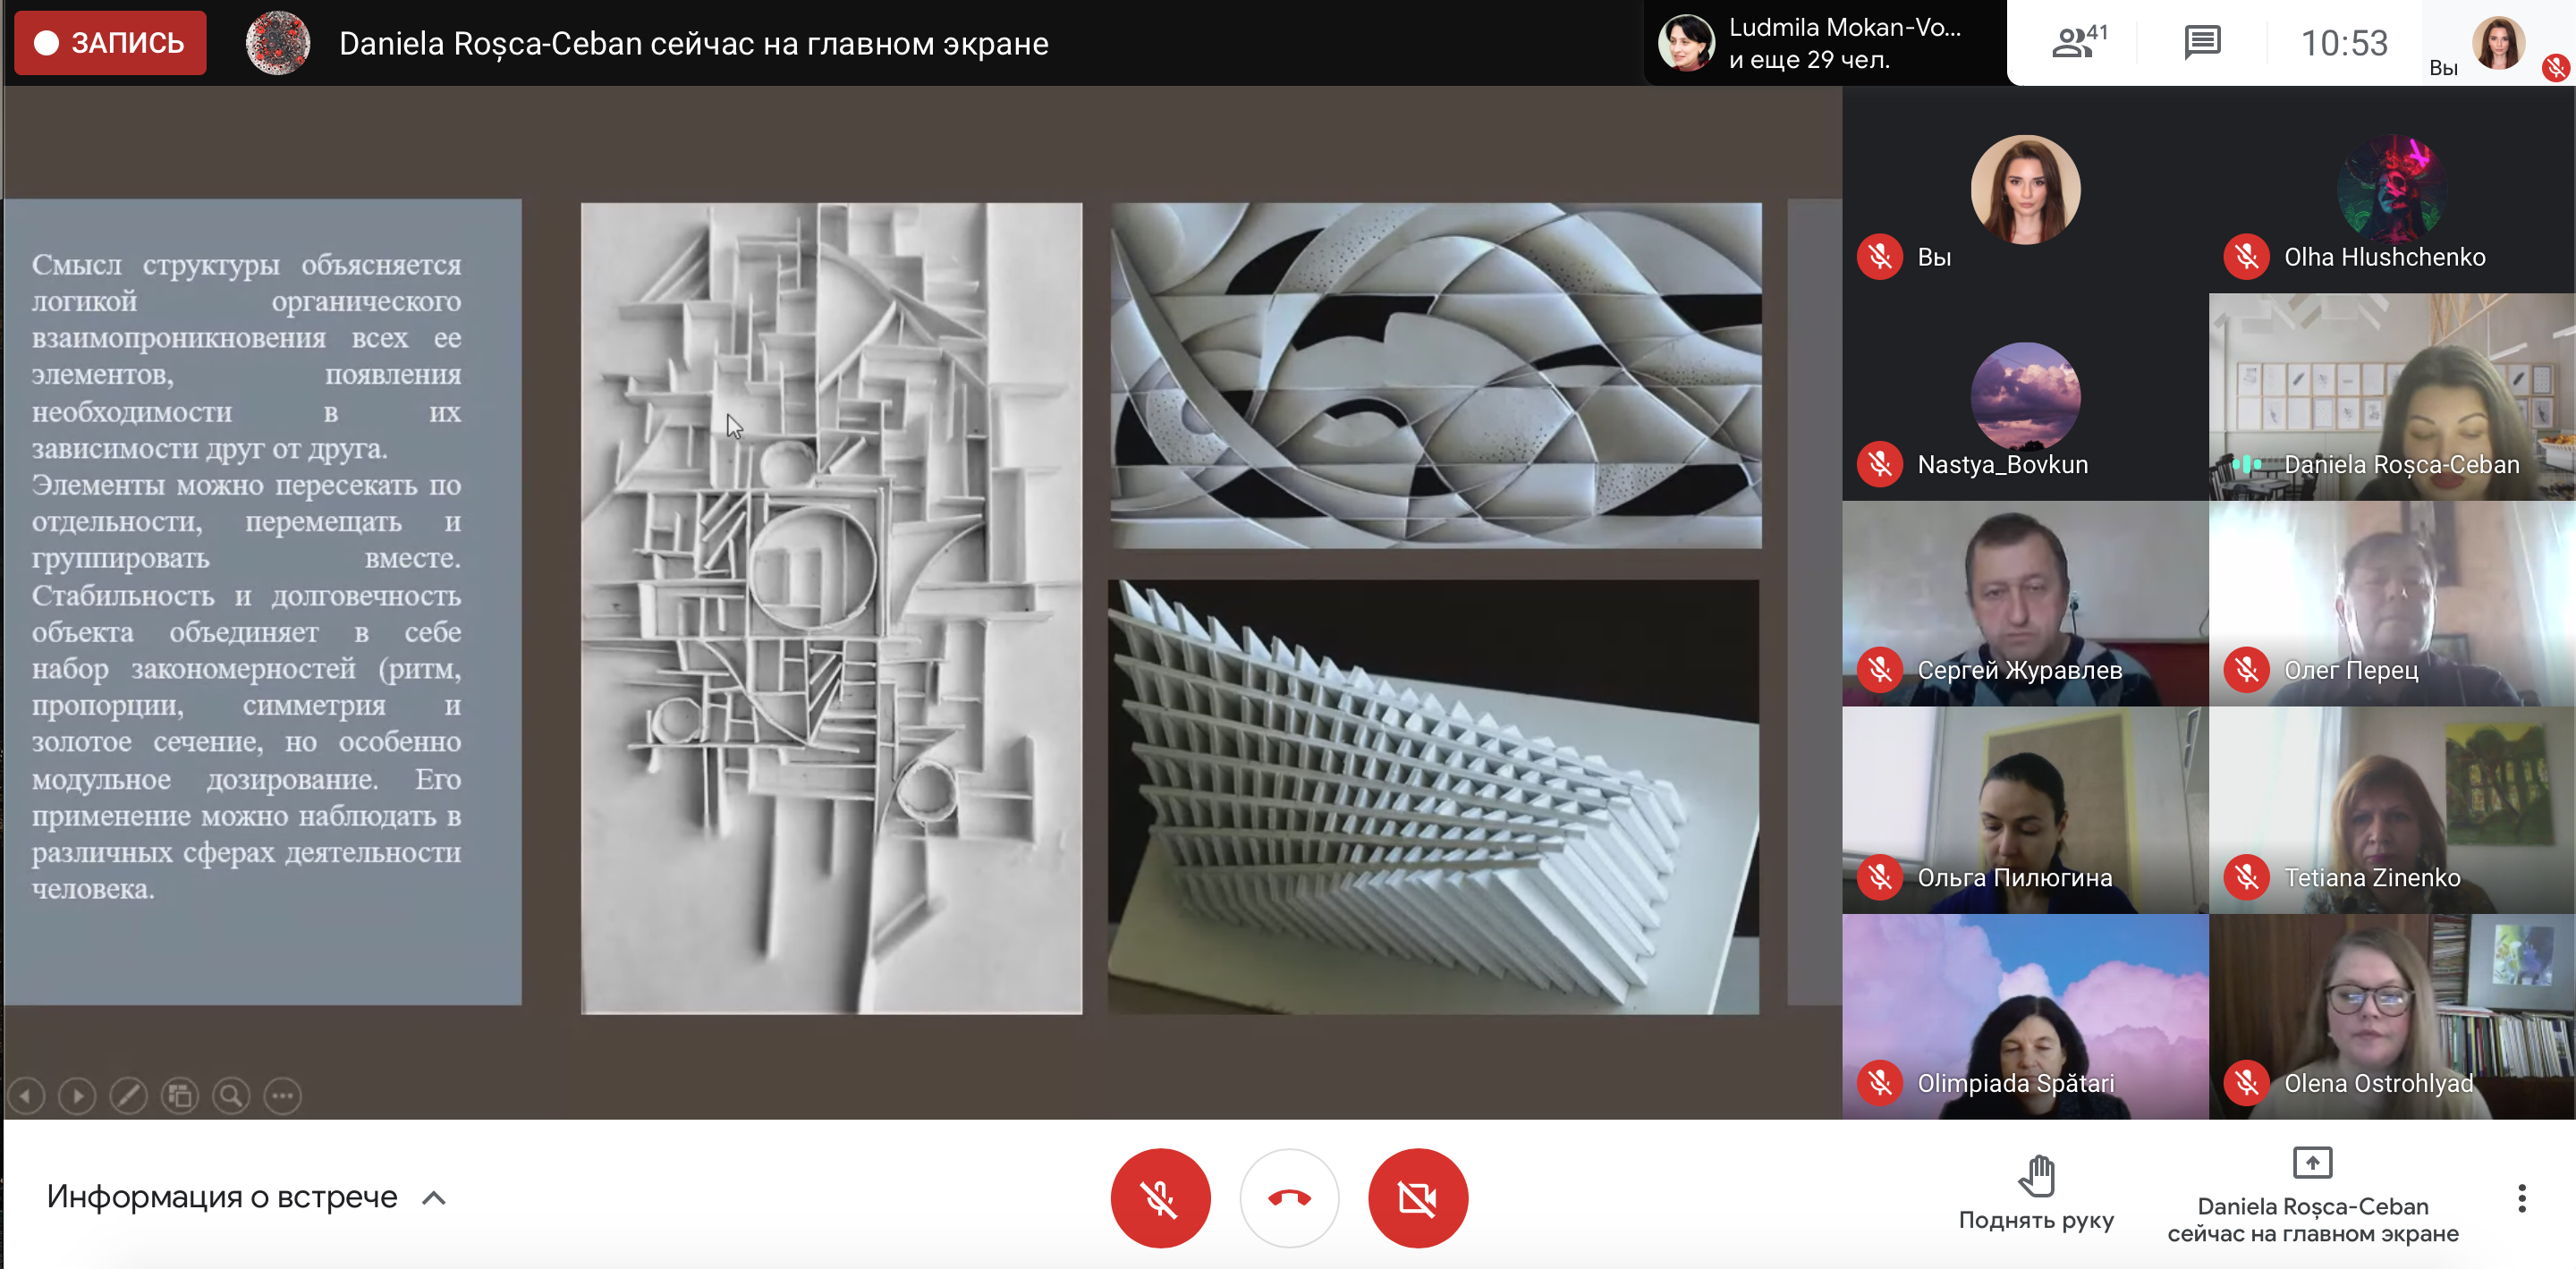This screenshot has width=2576, height=1269.
Task: Select Olena Ostrohlyad's video tile
Action: pyautogui.click(x=2391, y=1015)
